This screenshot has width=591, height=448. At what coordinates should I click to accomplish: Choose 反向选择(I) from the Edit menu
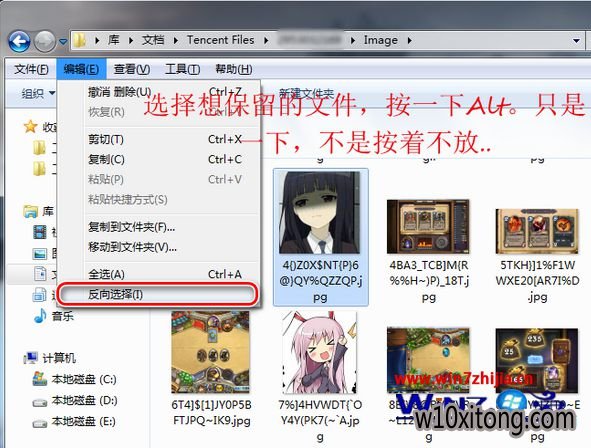(158, 294)
